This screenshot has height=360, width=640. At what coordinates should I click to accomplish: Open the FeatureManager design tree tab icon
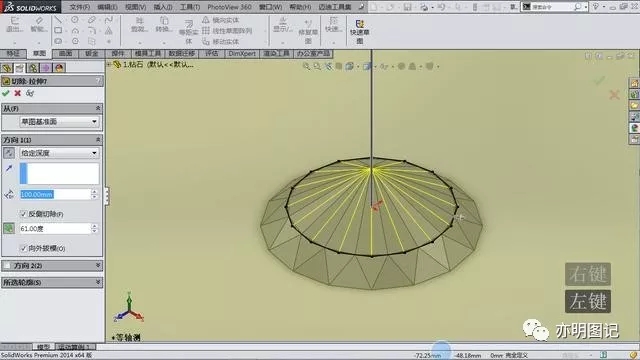(7, 68)
